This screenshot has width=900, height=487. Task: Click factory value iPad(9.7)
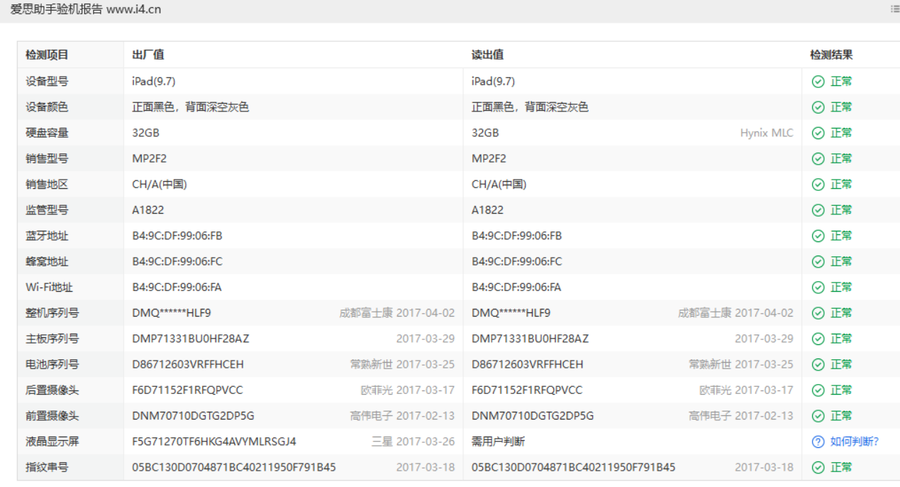(154, 82)
